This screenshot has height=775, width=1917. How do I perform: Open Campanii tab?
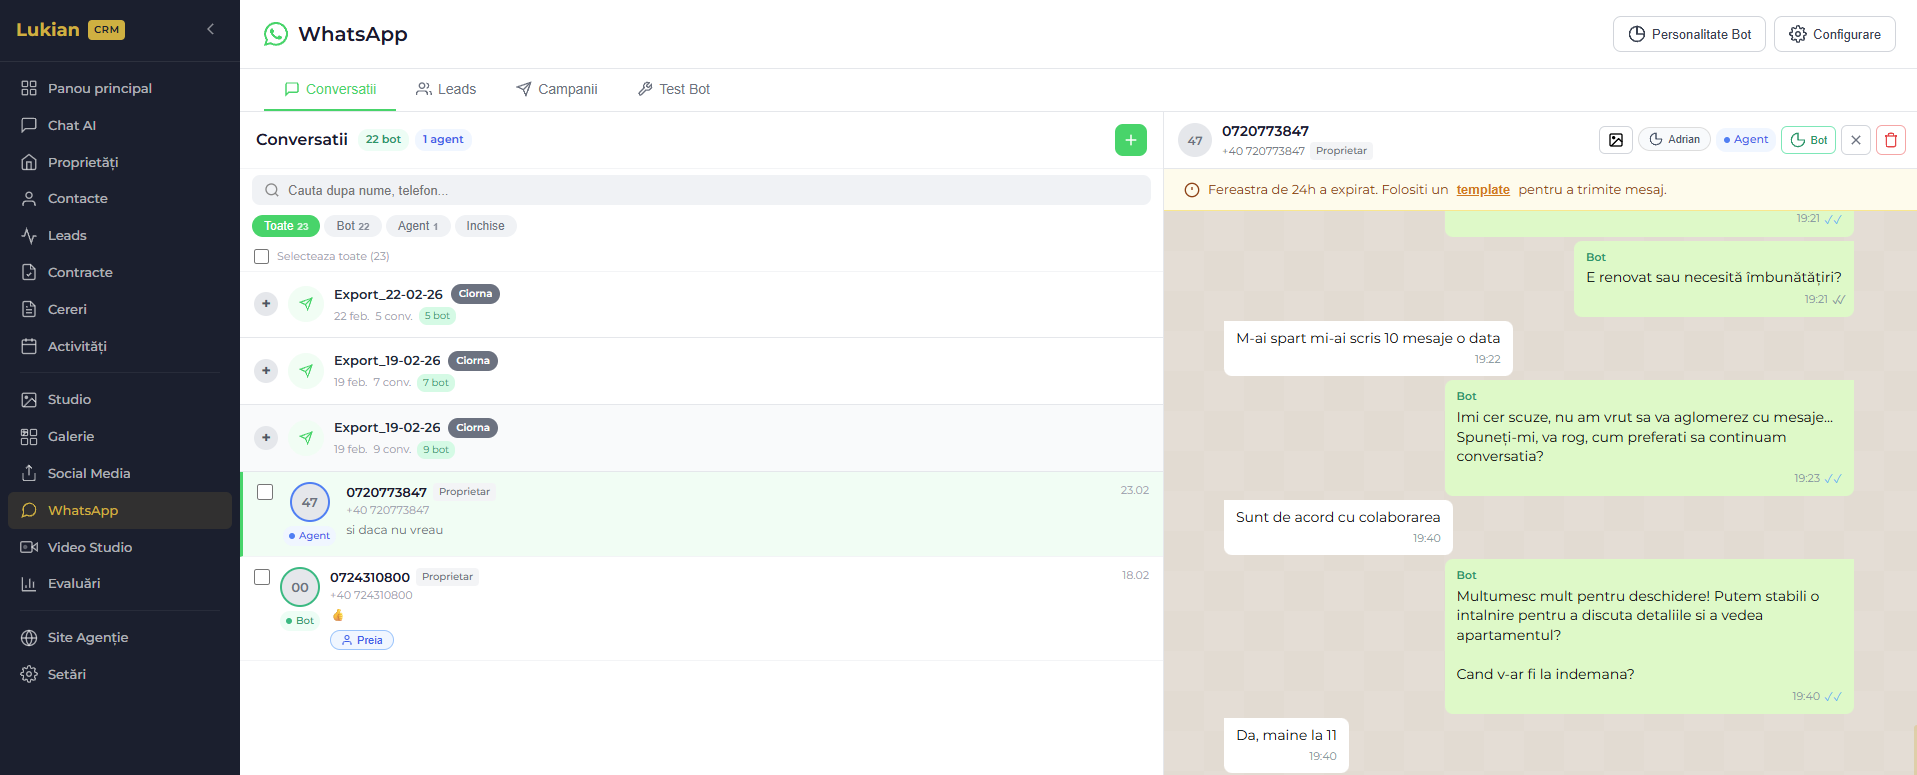point(557,89)
